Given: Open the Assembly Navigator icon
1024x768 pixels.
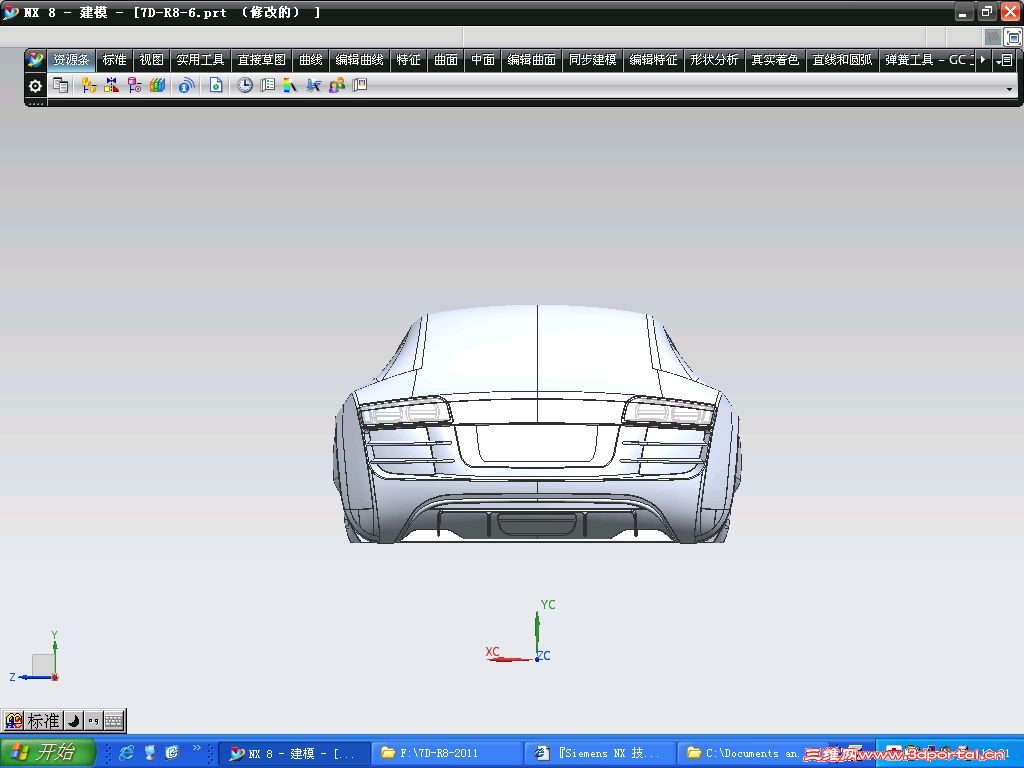Looking at the screenshot, I should coord(89,85).
